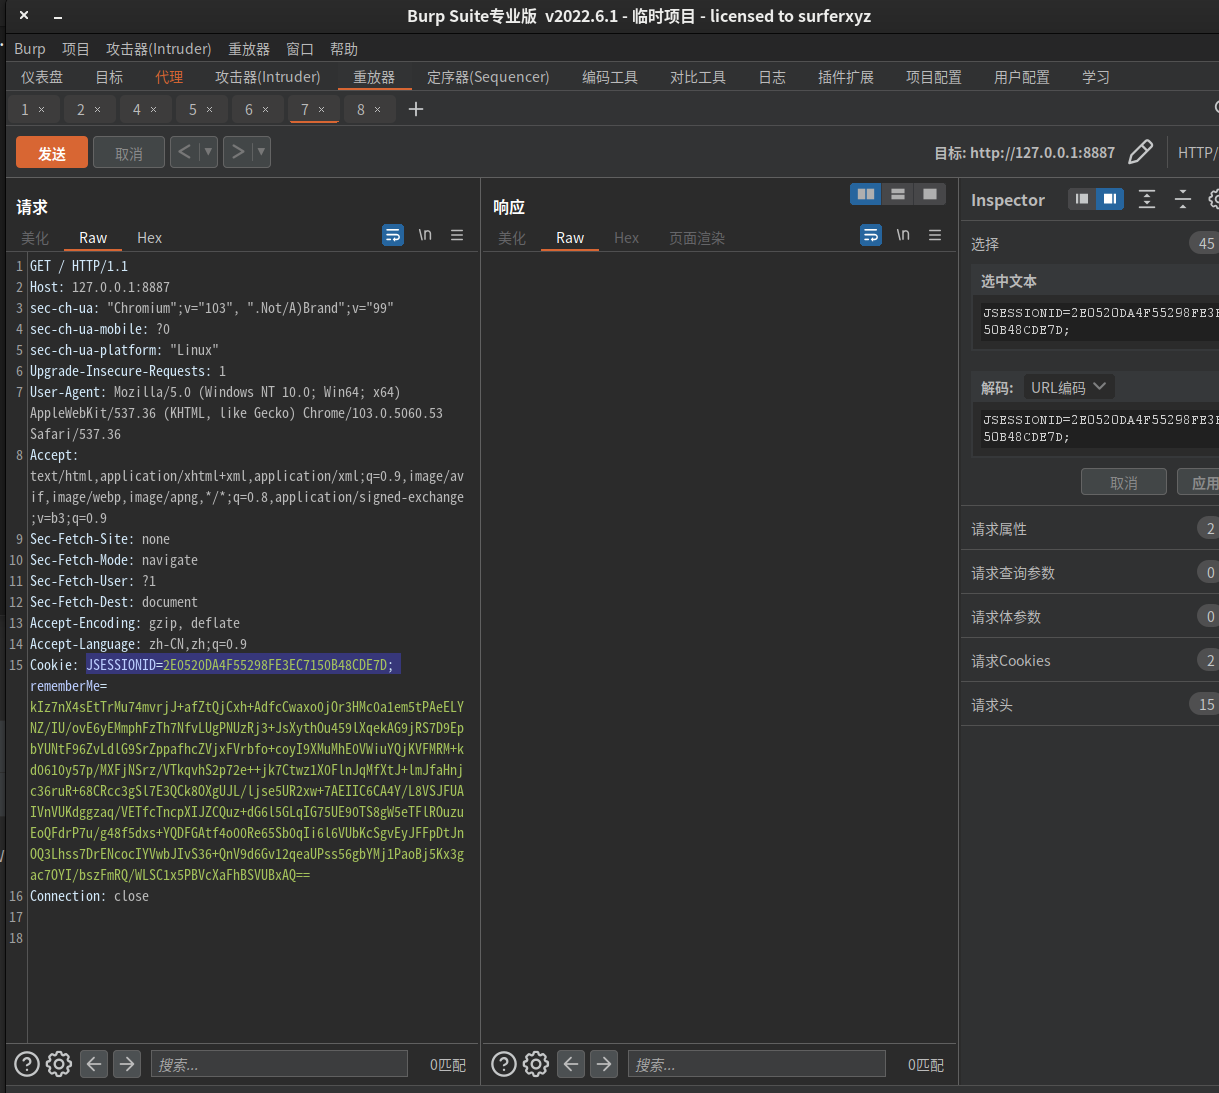Close Repeater tab 4 via its ×
This screenshot has width=1219, height=1093.
pyautogui.click(x=153, y=110)
